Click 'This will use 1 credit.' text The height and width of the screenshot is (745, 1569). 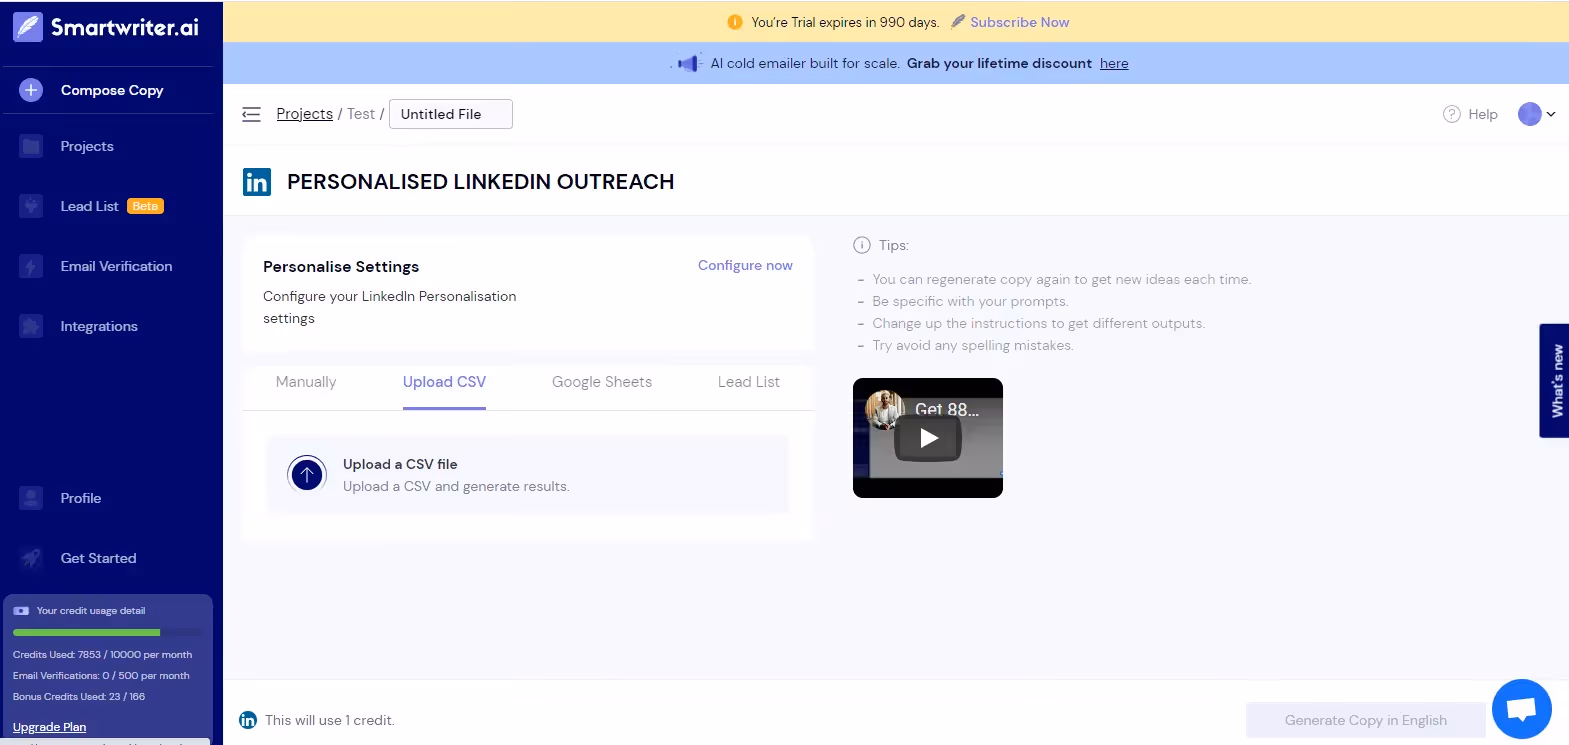[330, 720]
